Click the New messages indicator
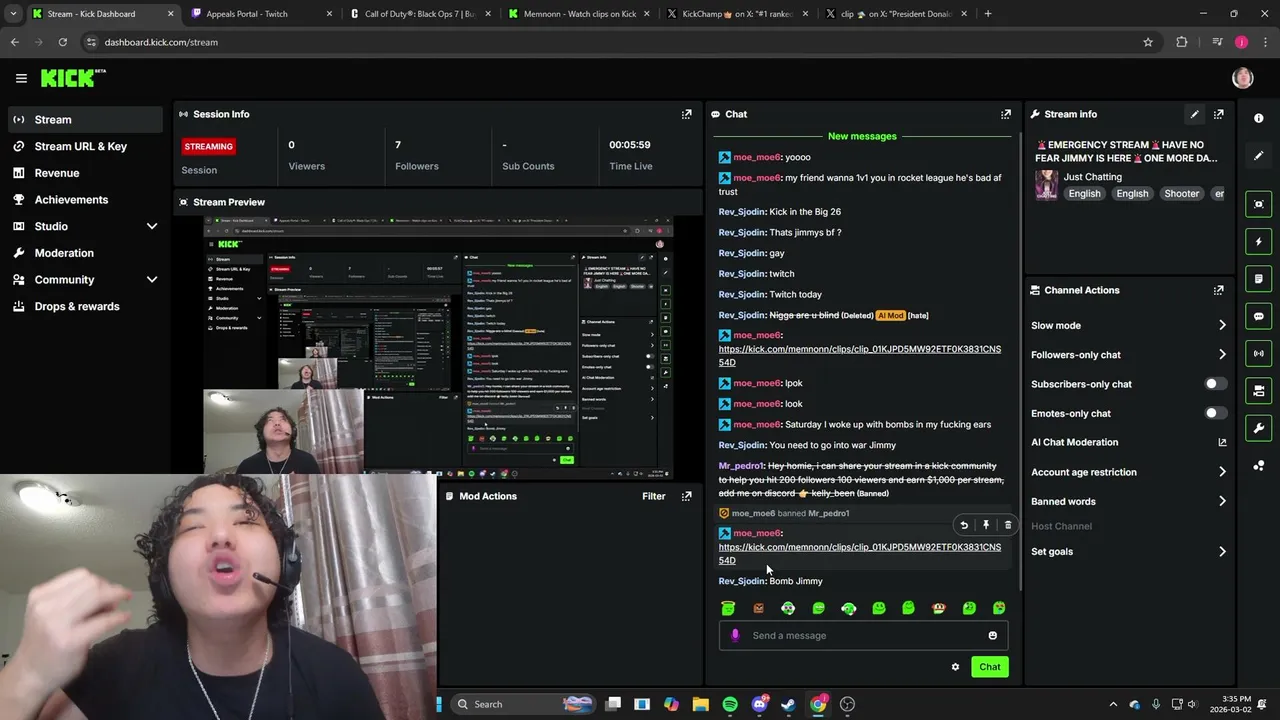 (x=862, y=136)
